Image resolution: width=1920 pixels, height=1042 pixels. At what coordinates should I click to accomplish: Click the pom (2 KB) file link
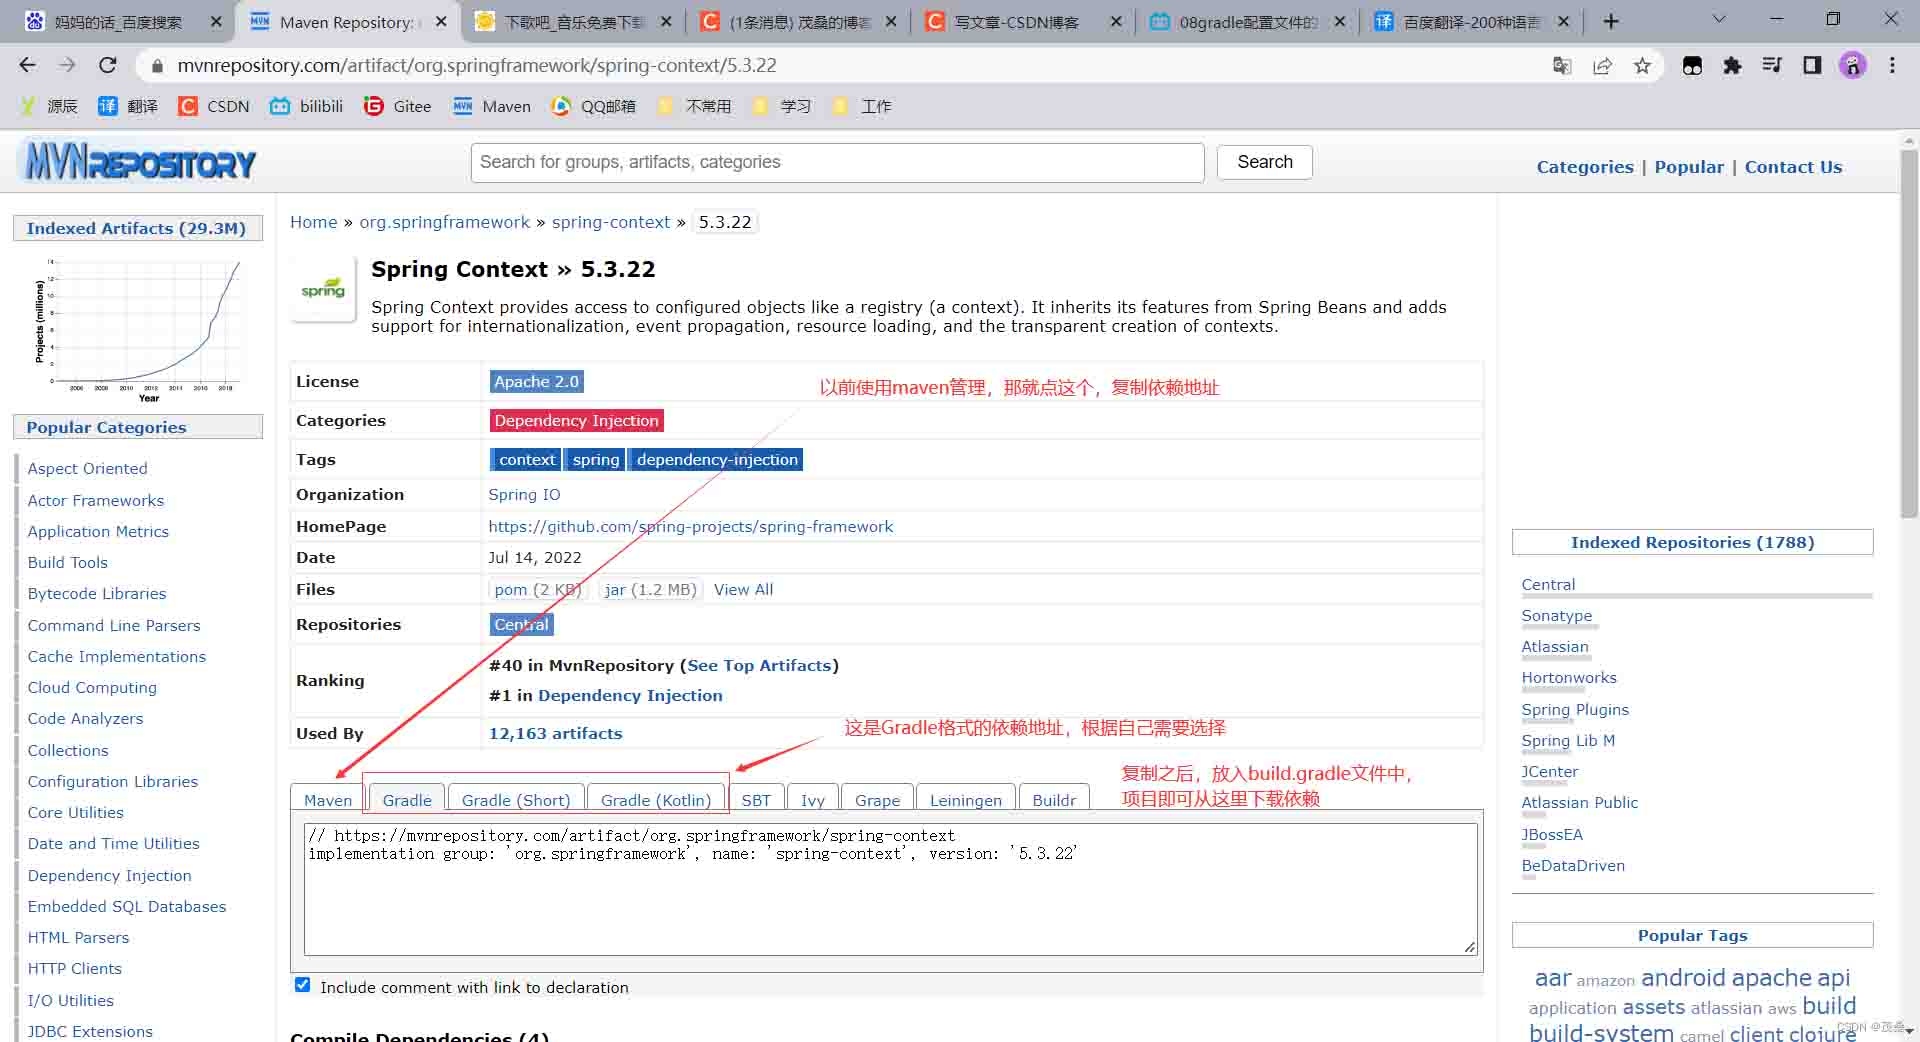pos(537,589)
